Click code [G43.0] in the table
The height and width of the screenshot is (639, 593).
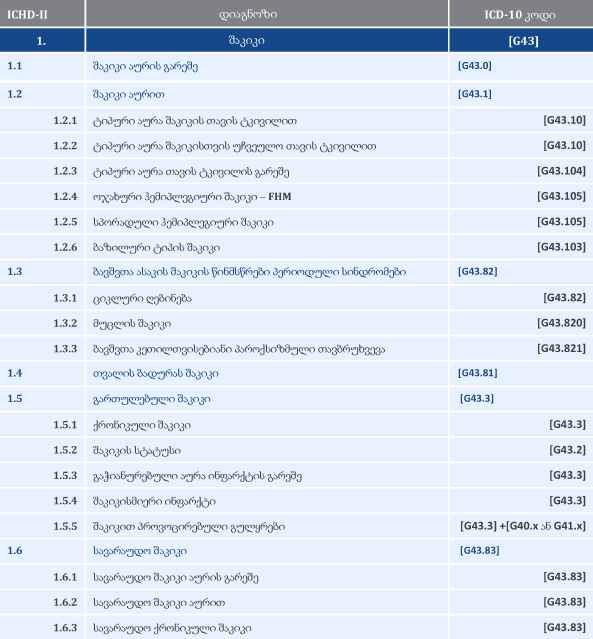pos(474,66)
